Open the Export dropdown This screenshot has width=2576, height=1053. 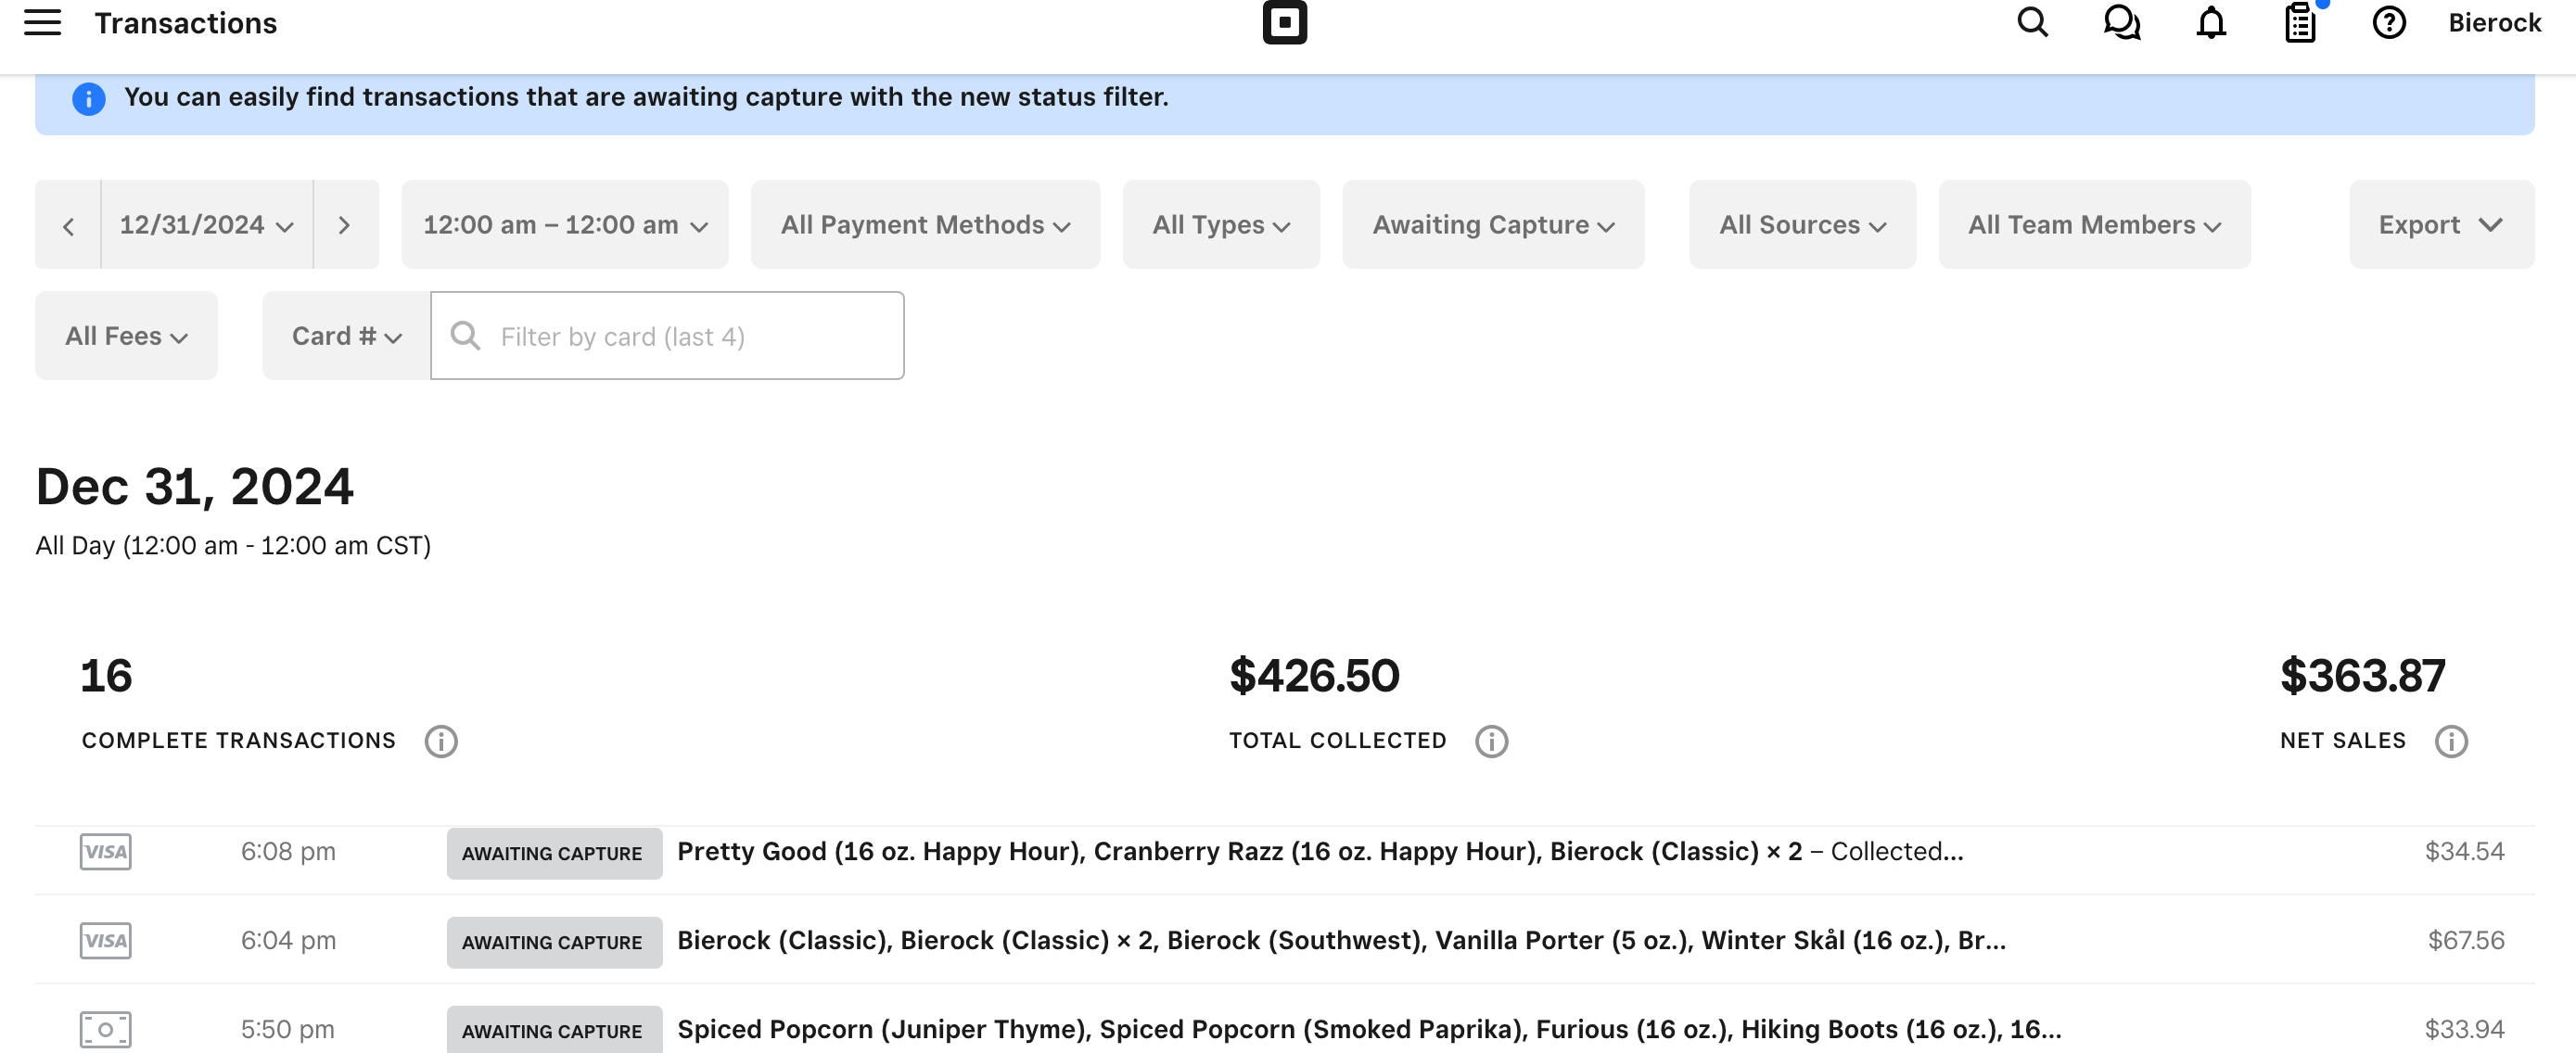point(2440,225)
